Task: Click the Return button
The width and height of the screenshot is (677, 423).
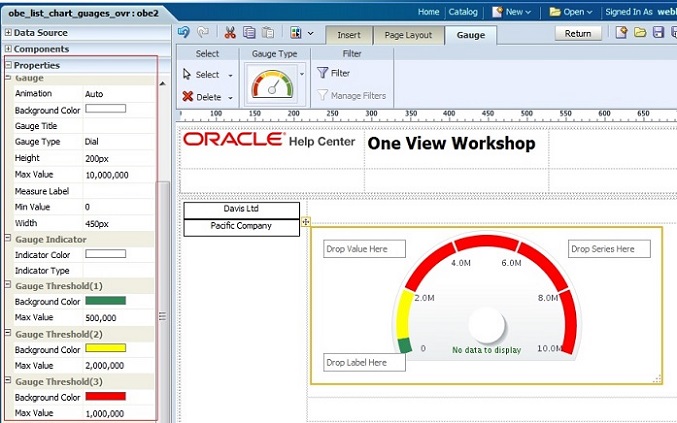Action: click(578, 33)
